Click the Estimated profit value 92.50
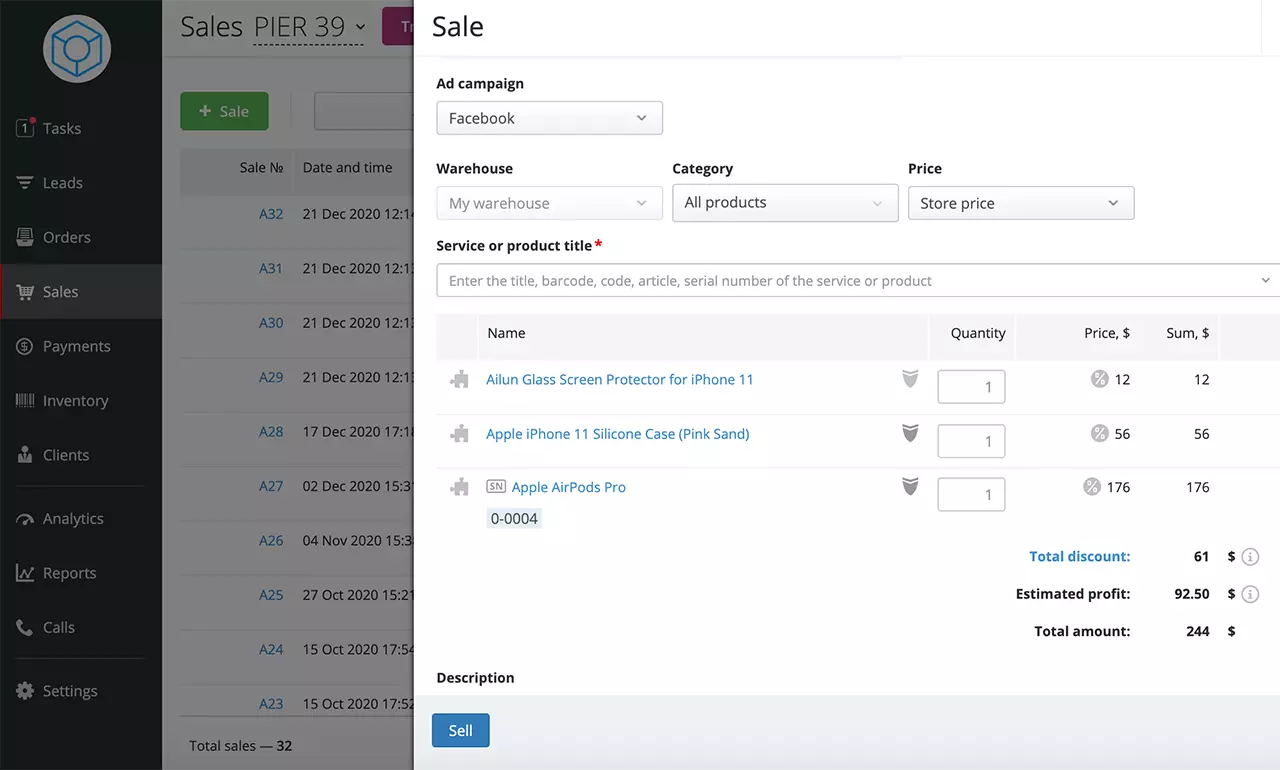The image size is (1280, 770). [x=1192, y=594]
